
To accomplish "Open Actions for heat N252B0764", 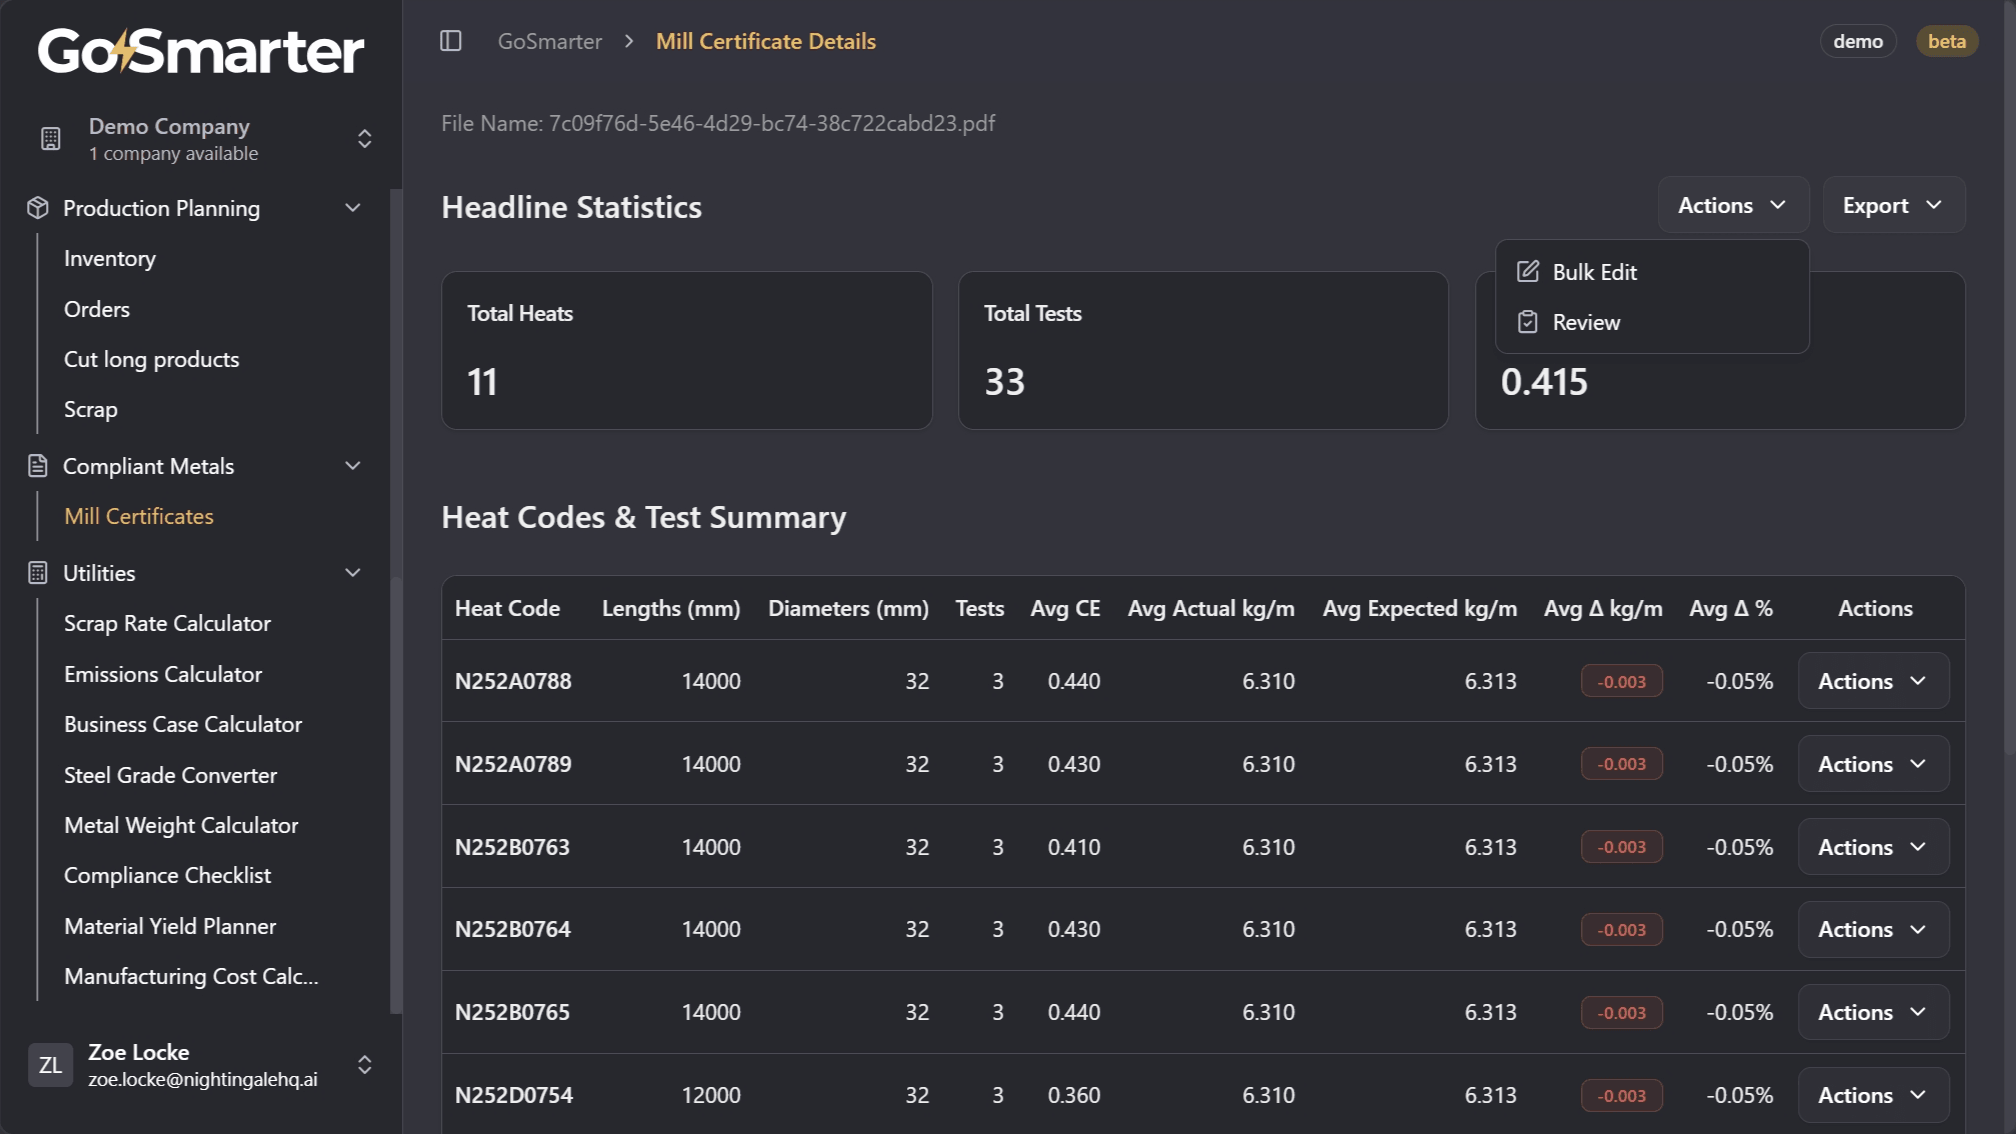I will 1873,929.
